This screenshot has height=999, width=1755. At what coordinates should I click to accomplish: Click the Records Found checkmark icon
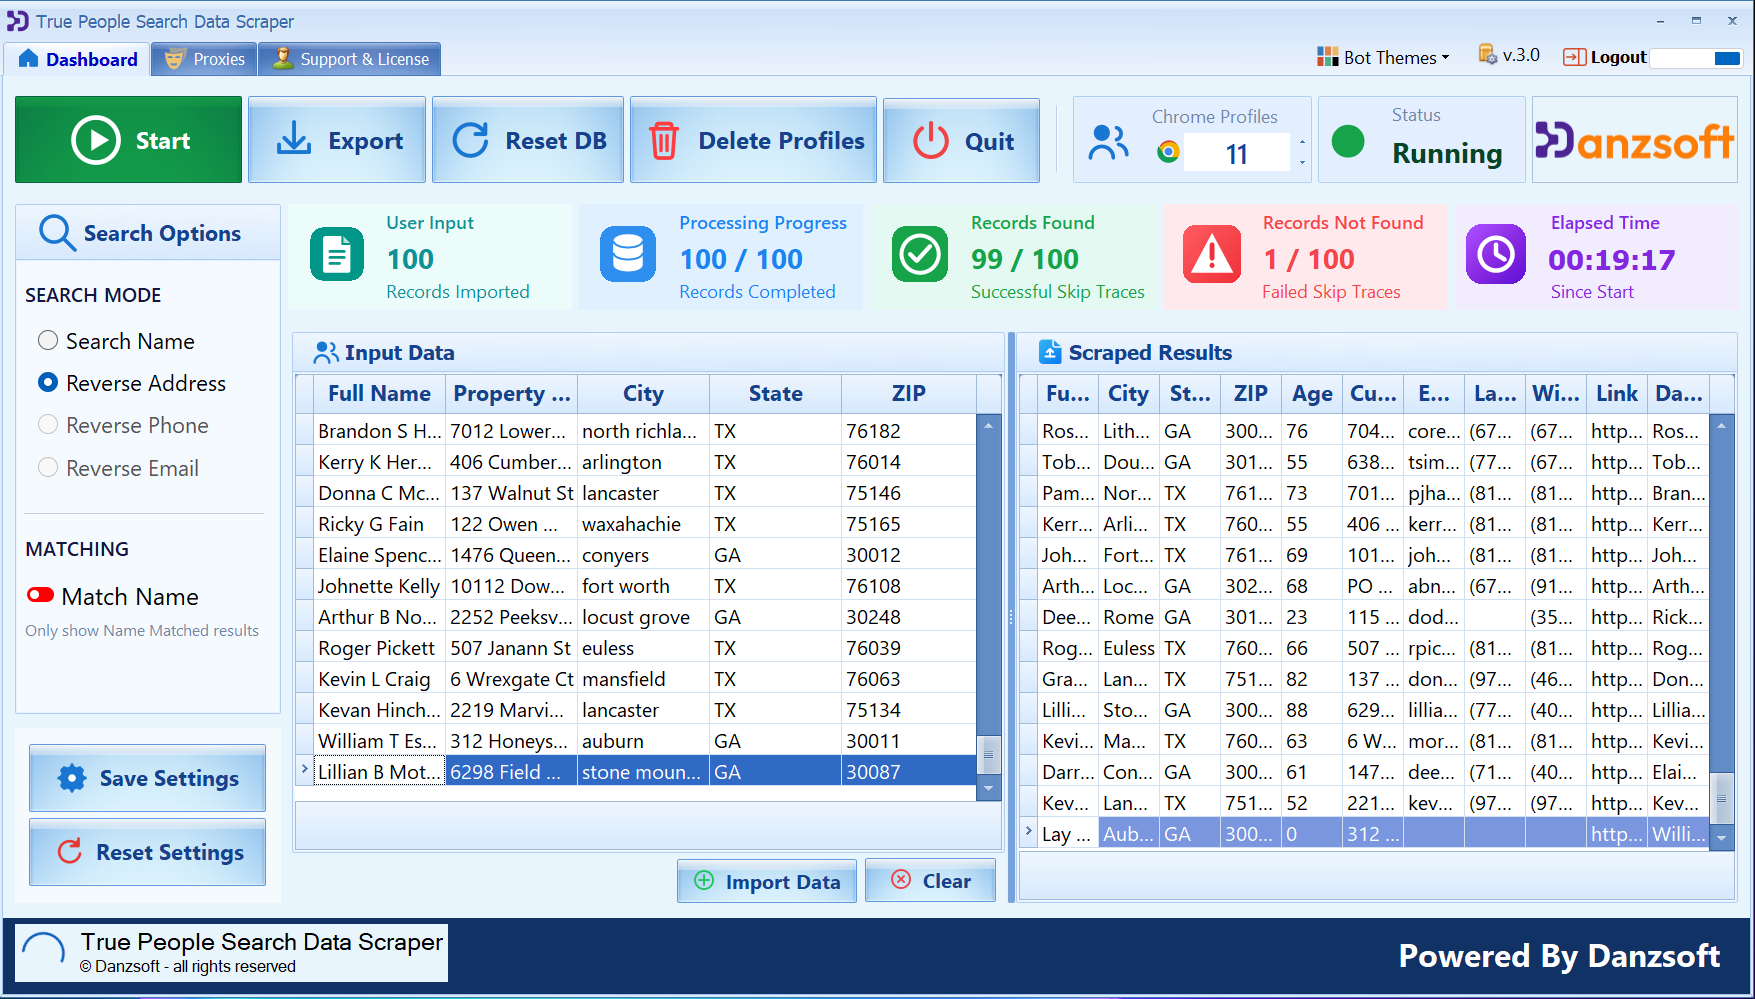coord(920,254)
